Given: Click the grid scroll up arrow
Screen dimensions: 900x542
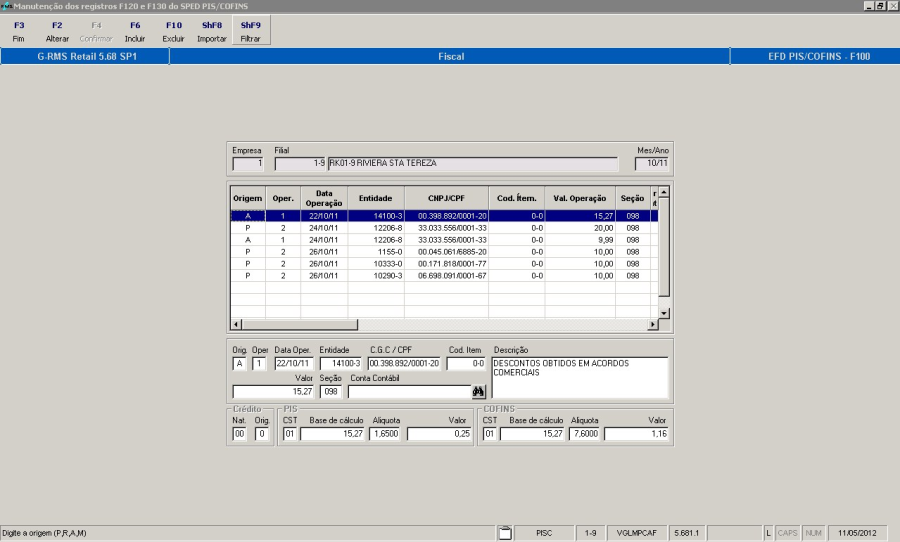Looking at the screenshot, I should point(664,192).
